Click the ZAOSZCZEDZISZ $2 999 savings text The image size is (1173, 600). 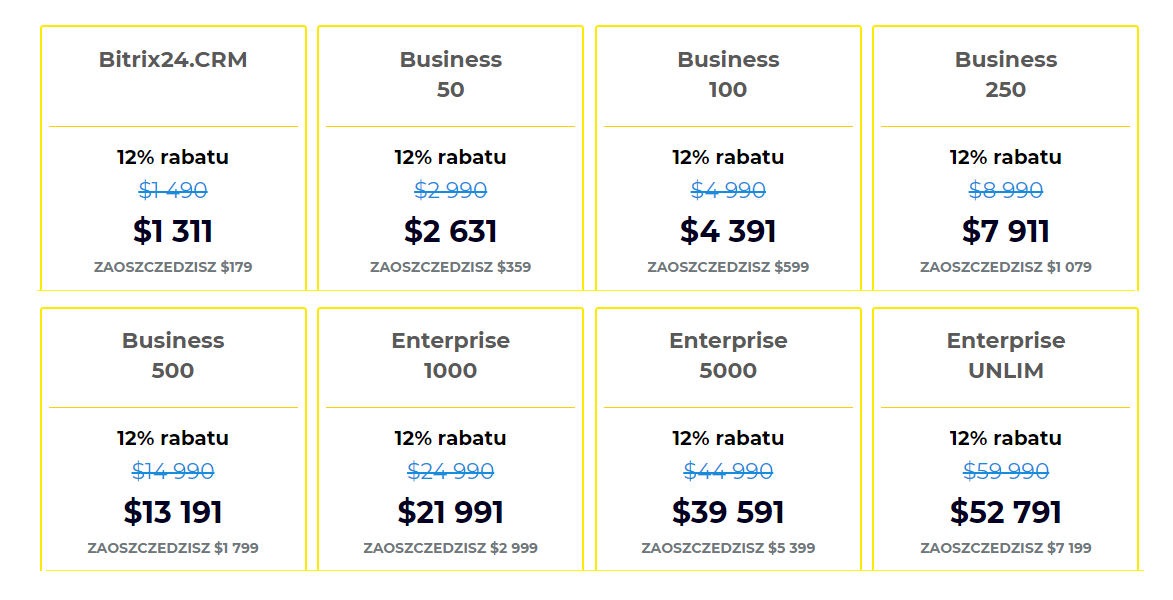tap(450, 548)
